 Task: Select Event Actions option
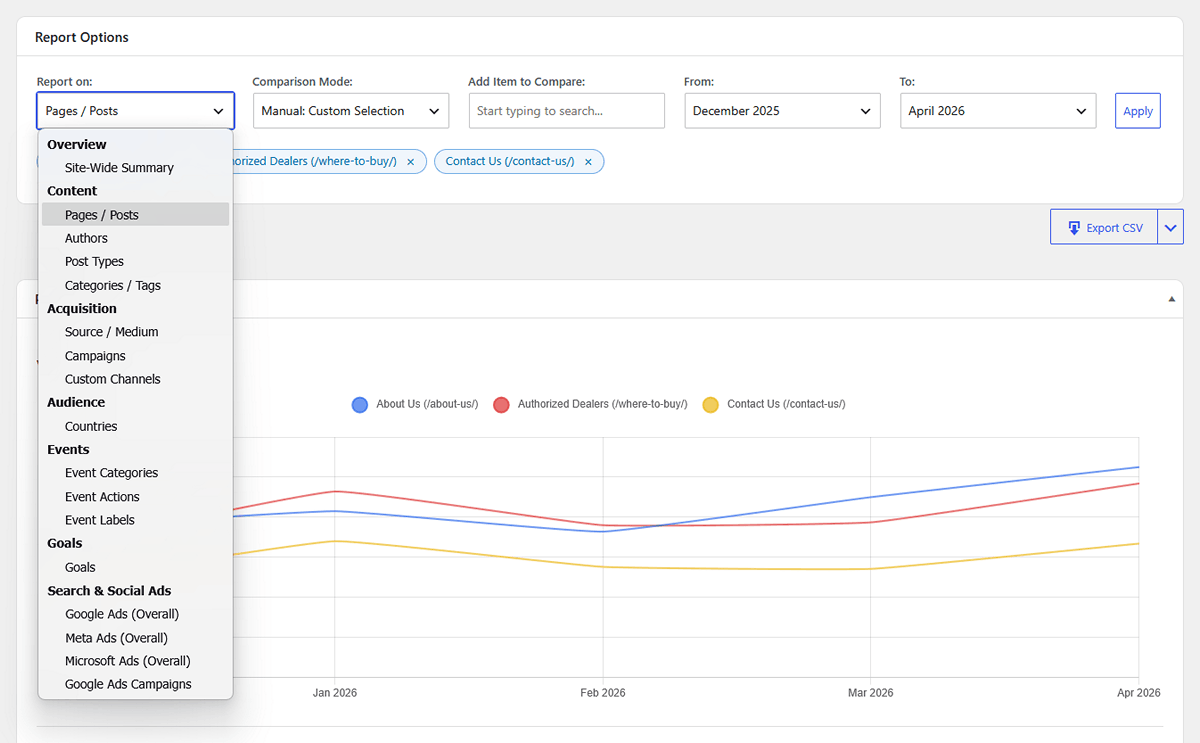click(x=136, y=497)
